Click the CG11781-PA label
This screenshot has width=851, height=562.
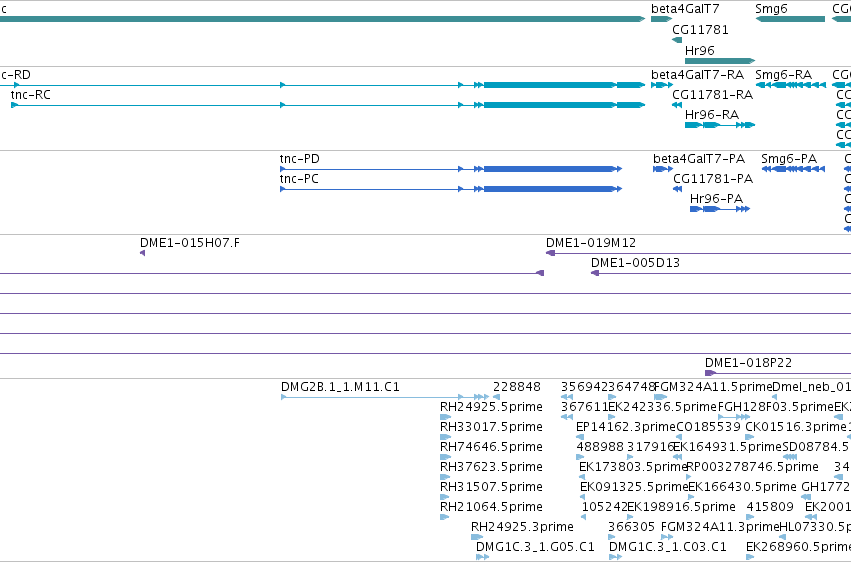click(713, 179)
